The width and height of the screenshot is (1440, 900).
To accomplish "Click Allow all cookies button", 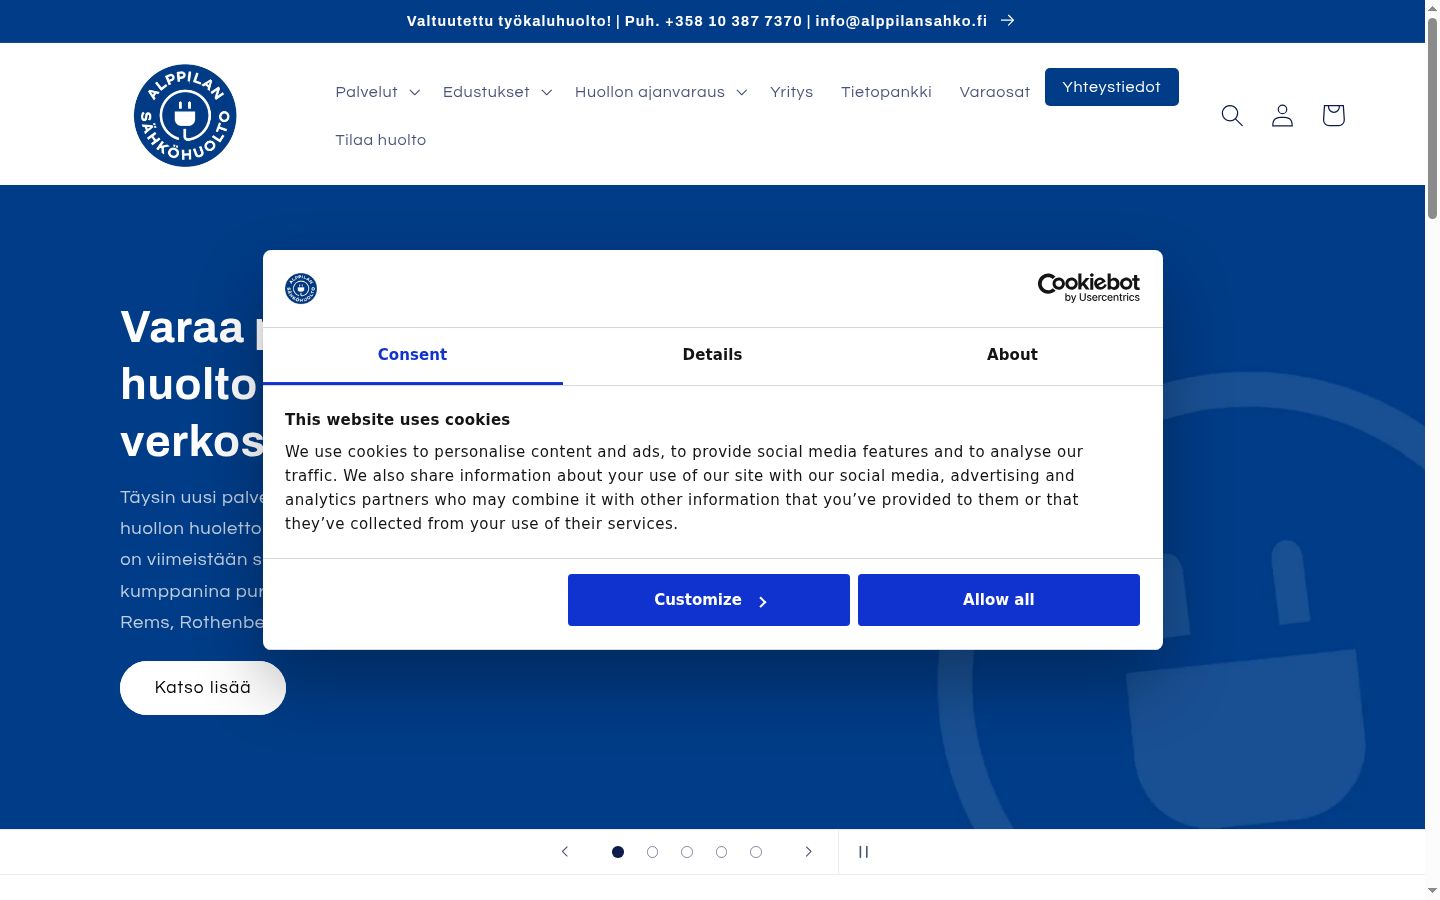I will pyautogui.click(x=999, y=600).
